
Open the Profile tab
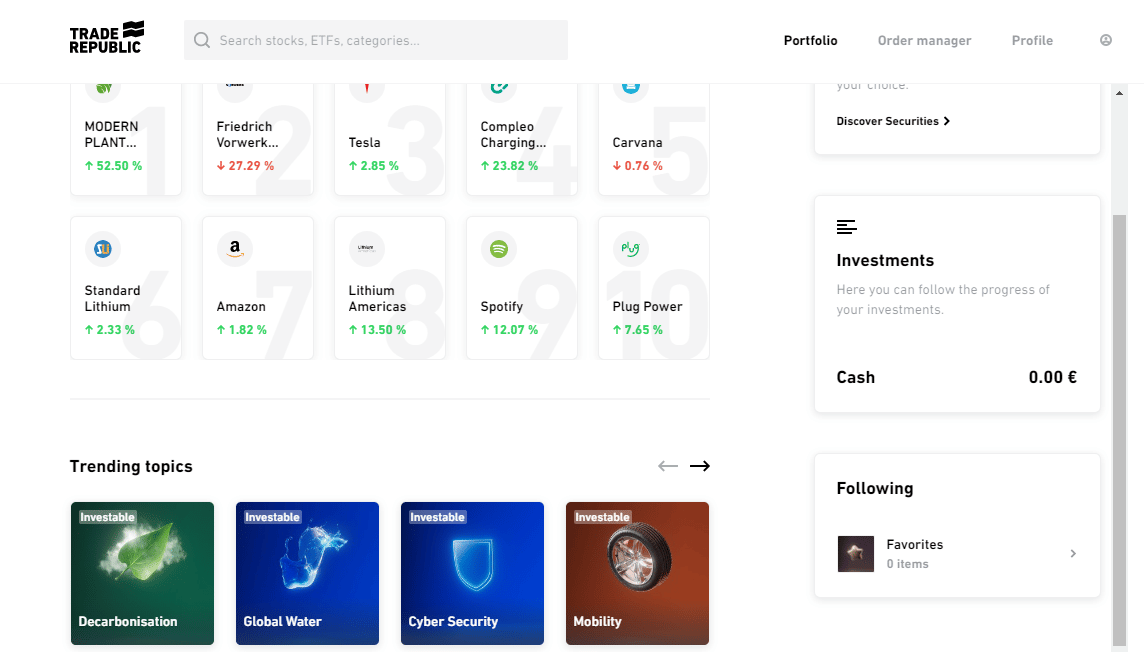point(1032,41)
